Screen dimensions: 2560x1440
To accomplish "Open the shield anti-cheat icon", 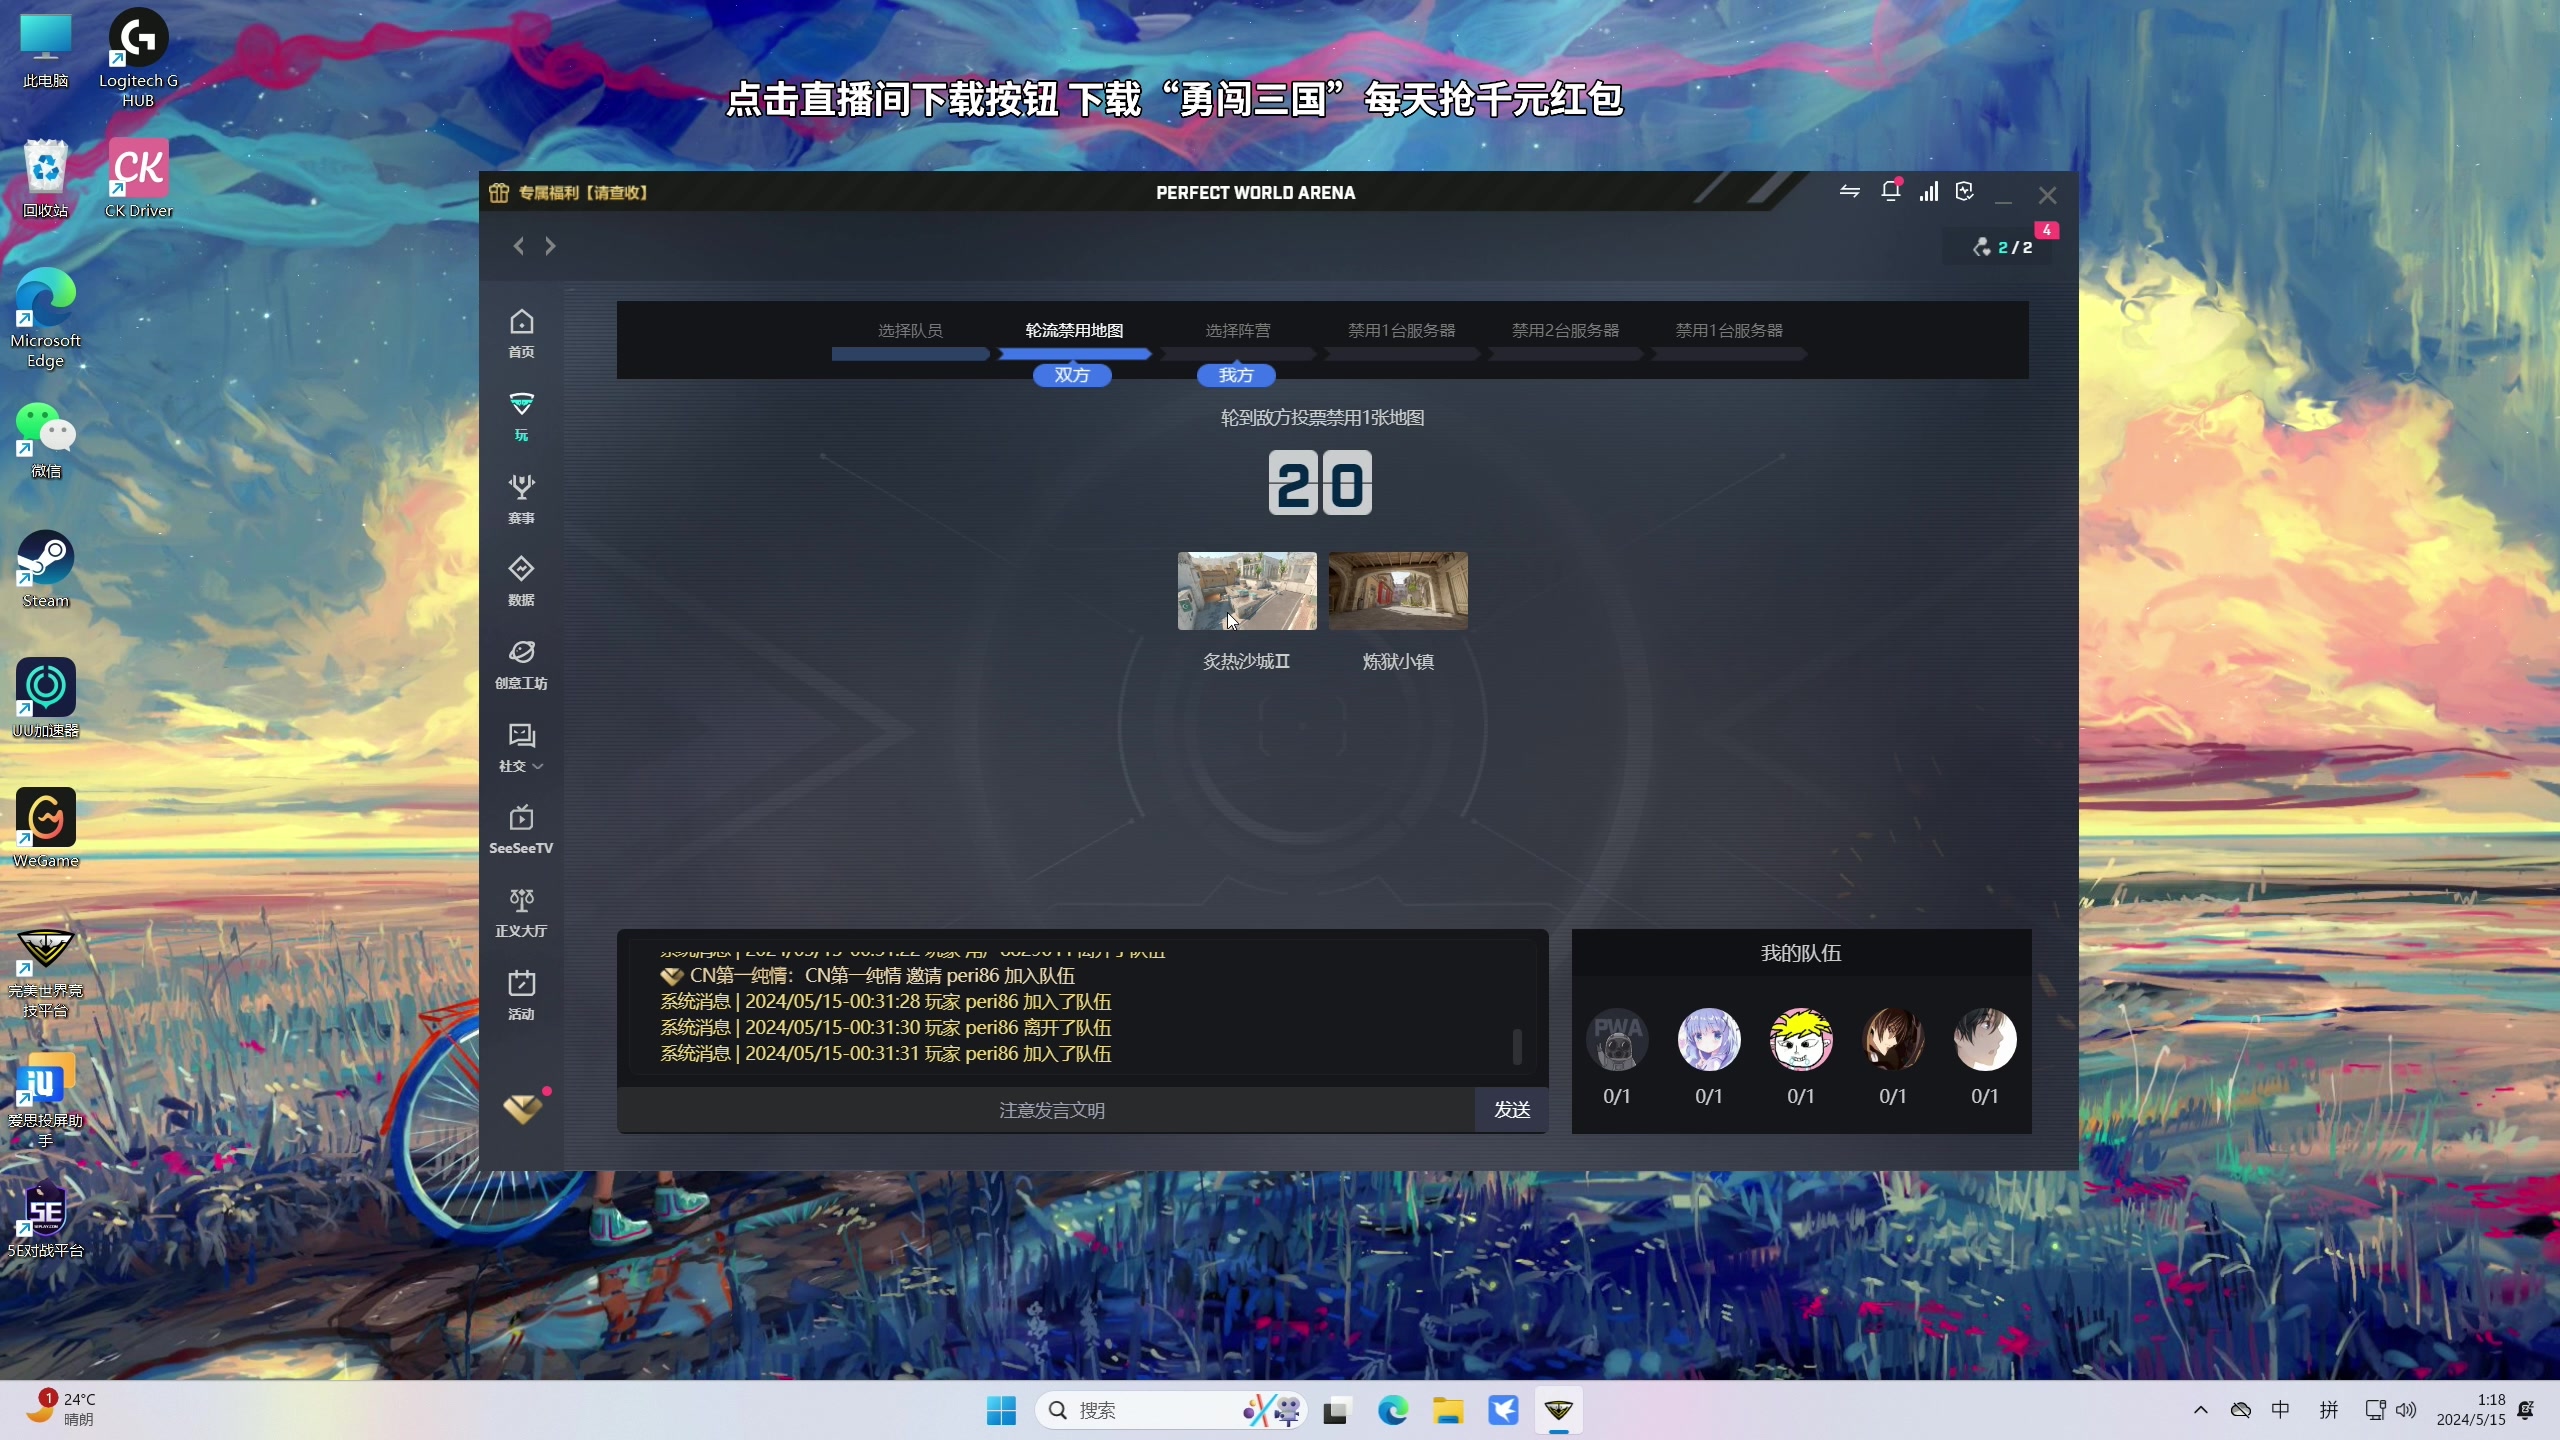I will [x=1965, y=191].
